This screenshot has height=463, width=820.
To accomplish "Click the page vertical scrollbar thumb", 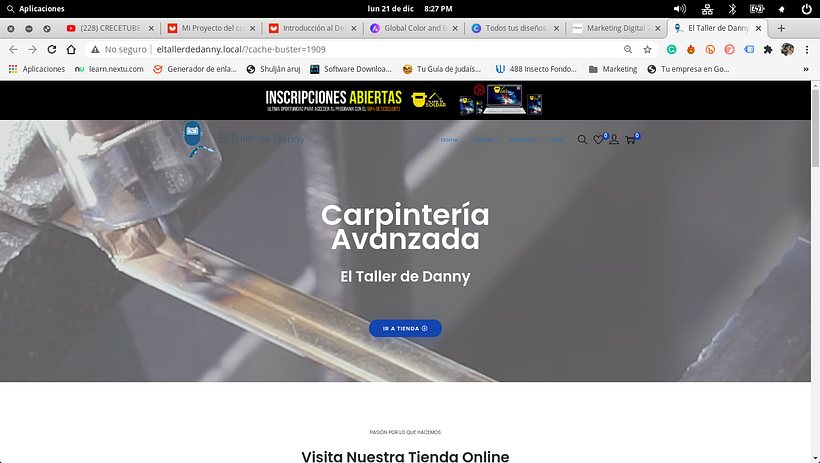I will coord(815,128).
